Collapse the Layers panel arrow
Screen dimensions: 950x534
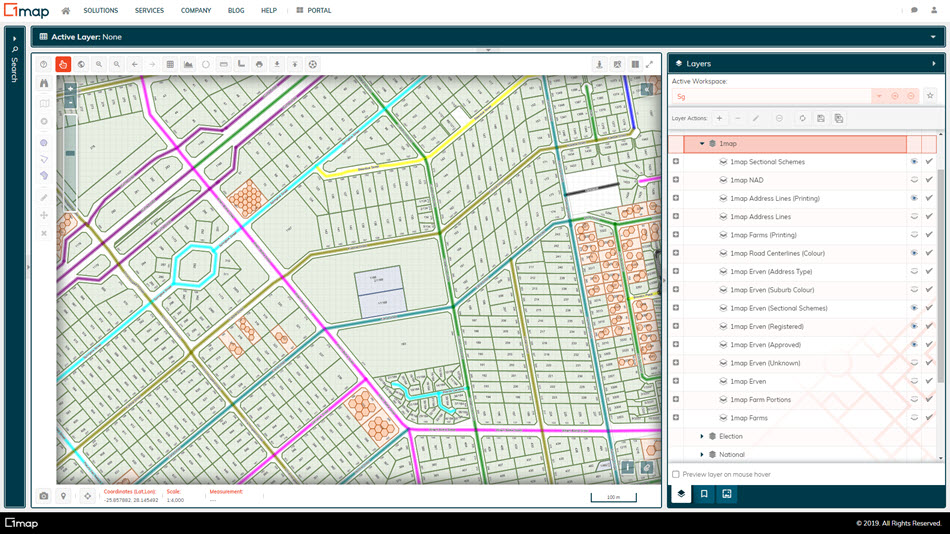tap(934, 64)
